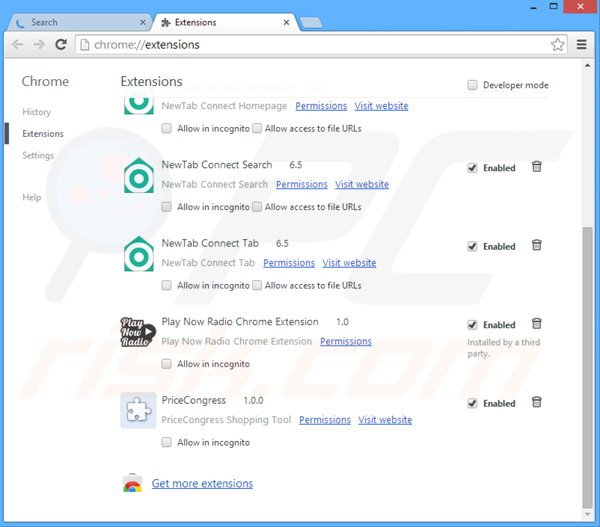Allow file URL access for NewTab Connect Homepage
The height and width of the screenshot is (527, 600).
point(257,128)
